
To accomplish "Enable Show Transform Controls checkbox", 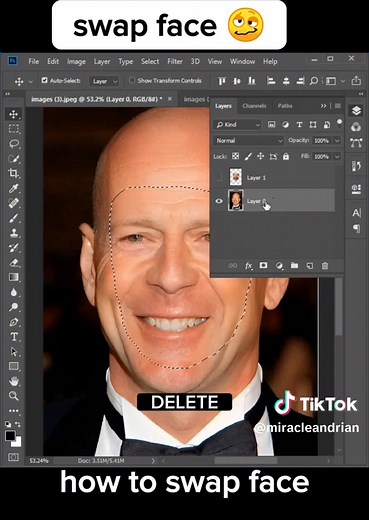I will 132,80.
